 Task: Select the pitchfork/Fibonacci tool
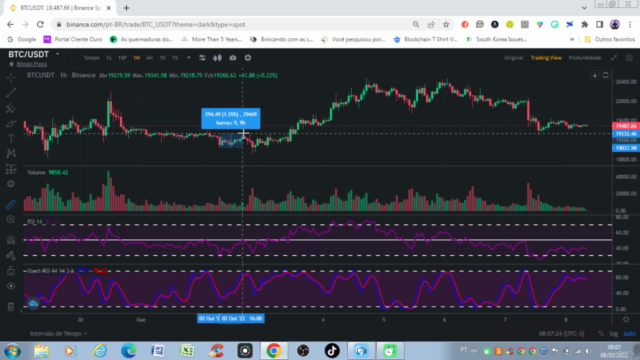(x=11, y=108)
